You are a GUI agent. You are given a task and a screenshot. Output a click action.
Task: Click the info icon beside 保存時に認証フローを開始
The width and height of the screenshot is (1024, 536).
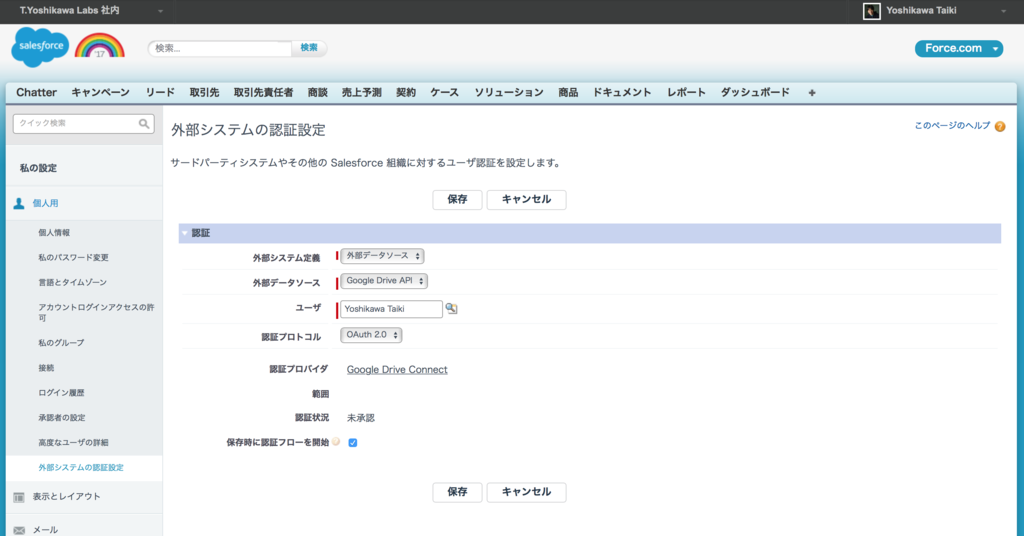(336, 442)
